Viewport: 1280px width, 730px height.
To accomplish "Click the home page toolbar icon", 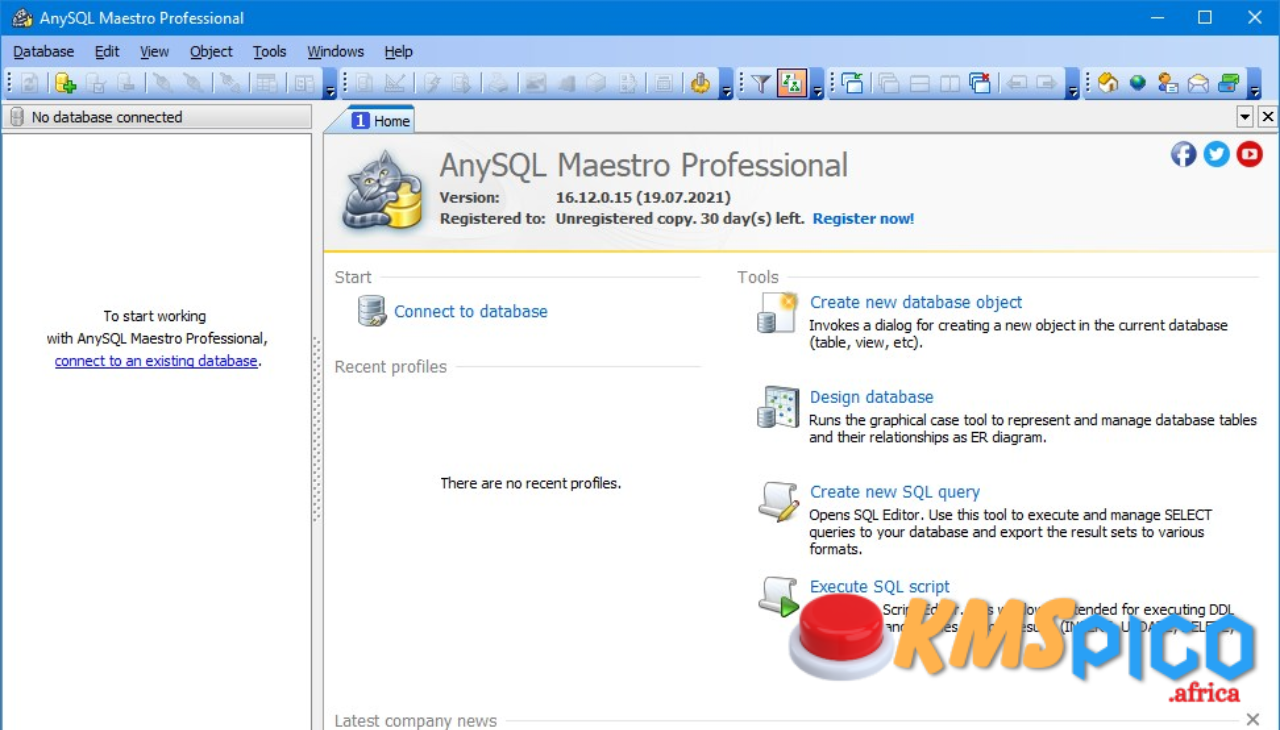I will point(1108,84).
